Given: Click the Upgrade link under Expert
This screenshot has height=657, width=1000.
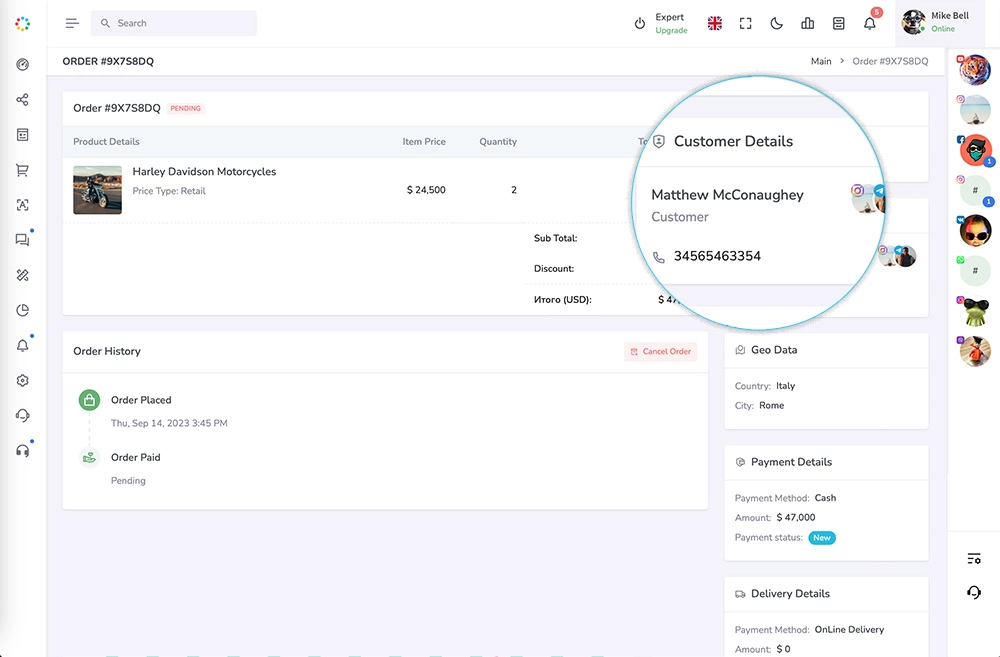Looking at the screenshot, I should [x=671, y=31].
